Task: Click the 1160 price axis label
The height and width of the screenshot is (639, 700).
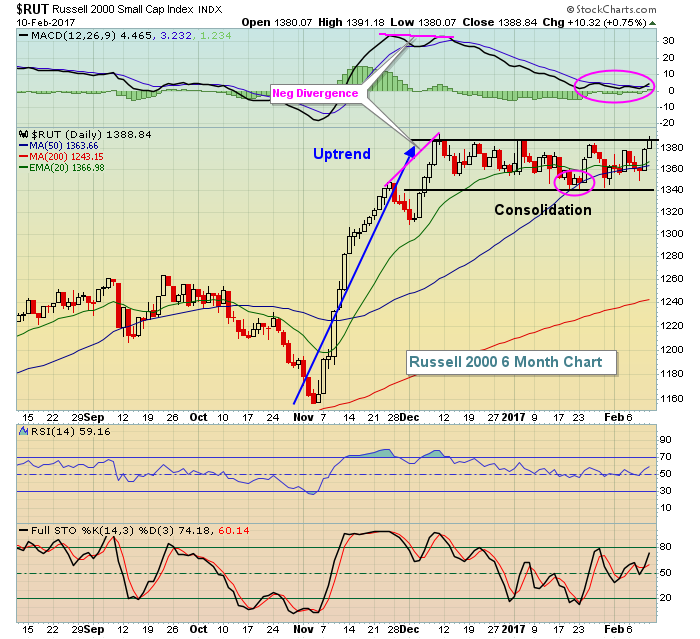Action: coord(672,398)
